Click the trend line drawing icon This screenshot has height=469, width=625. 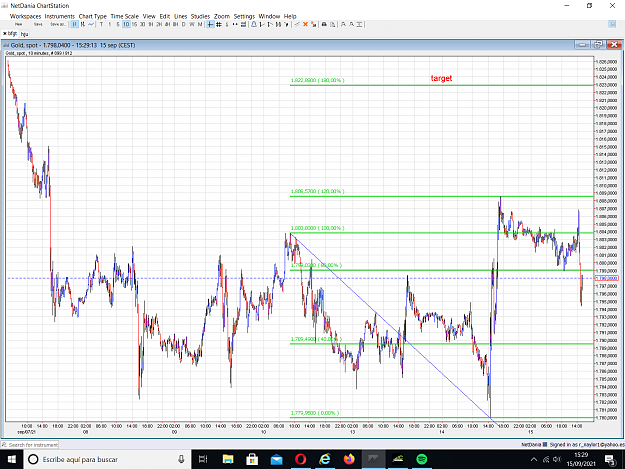click(297, 24)
